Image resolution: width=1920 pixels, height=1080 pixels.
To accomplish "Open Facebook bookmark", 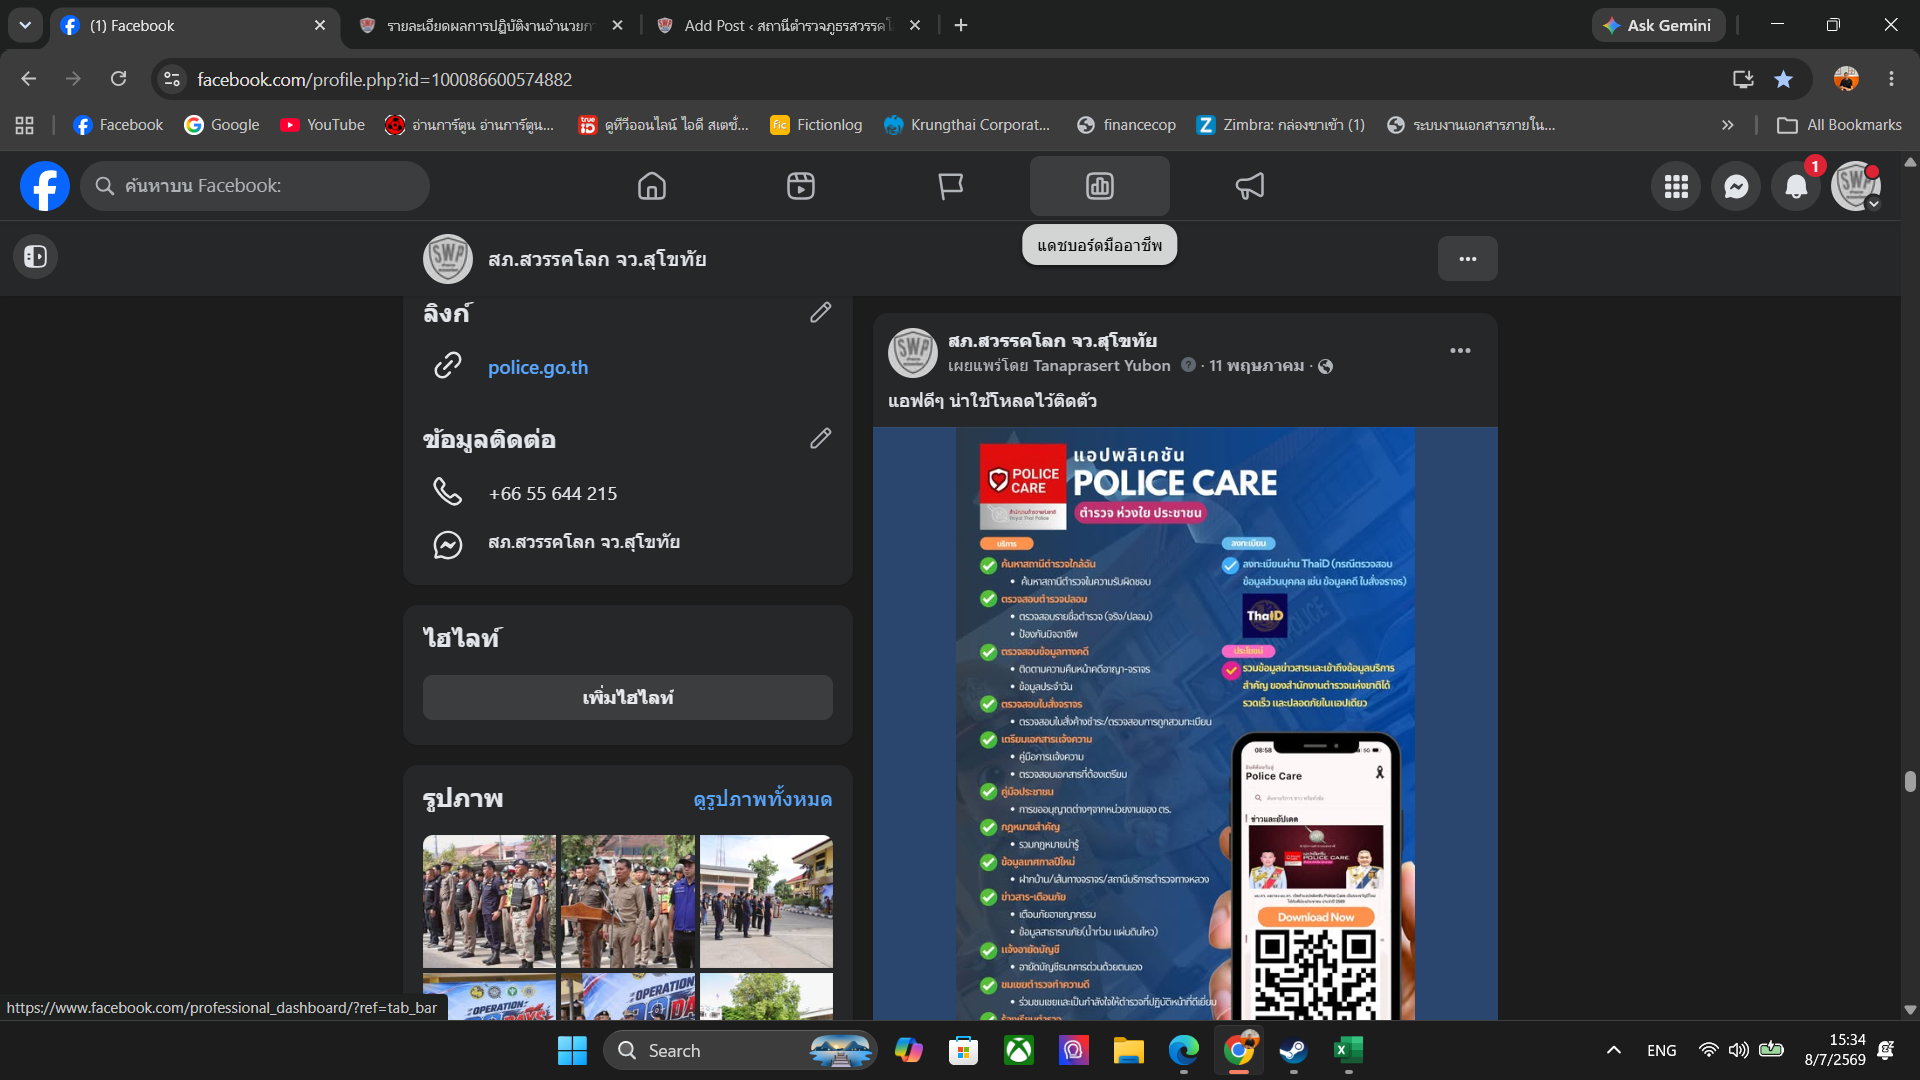I will tap(118, 125).
